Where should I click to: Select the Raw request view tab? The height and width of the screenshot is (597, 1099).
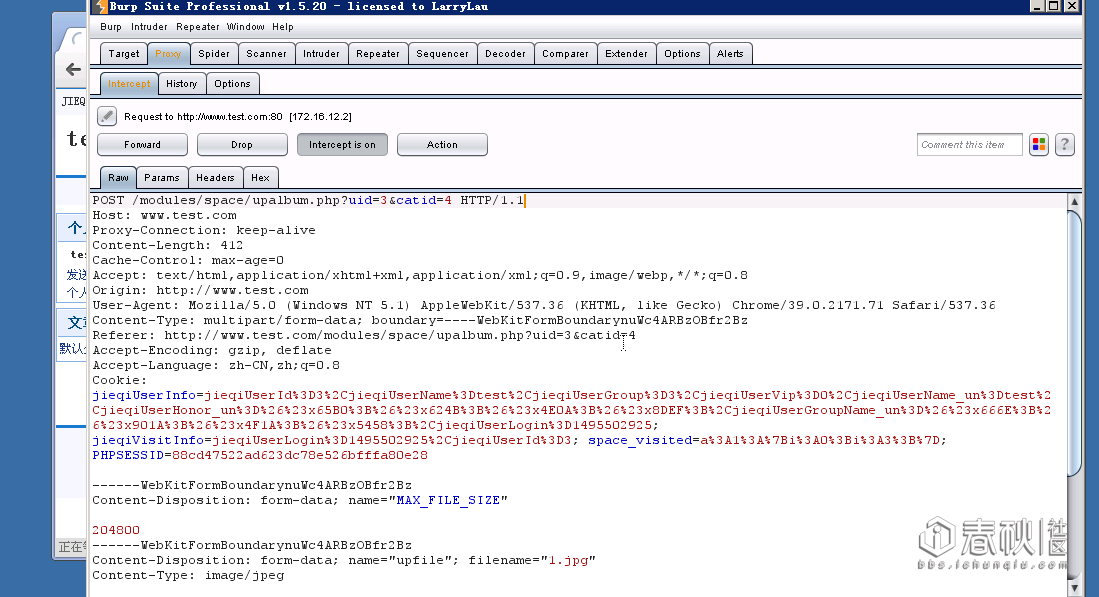point(118,177)
